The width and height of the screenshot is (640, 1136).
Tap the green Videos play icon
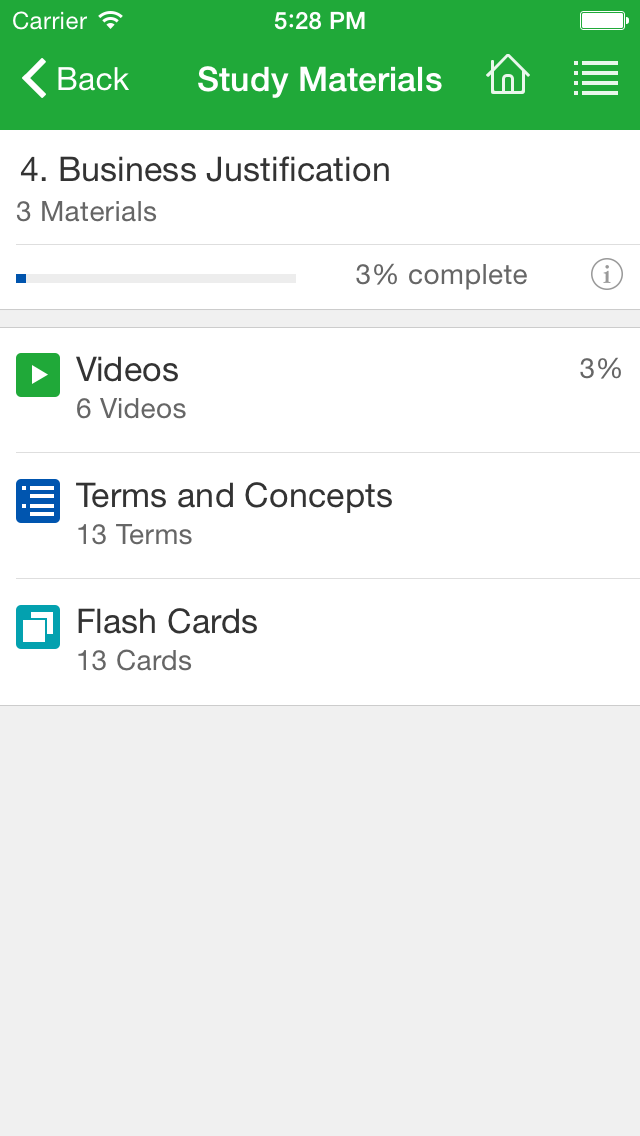tap(38, 375)
